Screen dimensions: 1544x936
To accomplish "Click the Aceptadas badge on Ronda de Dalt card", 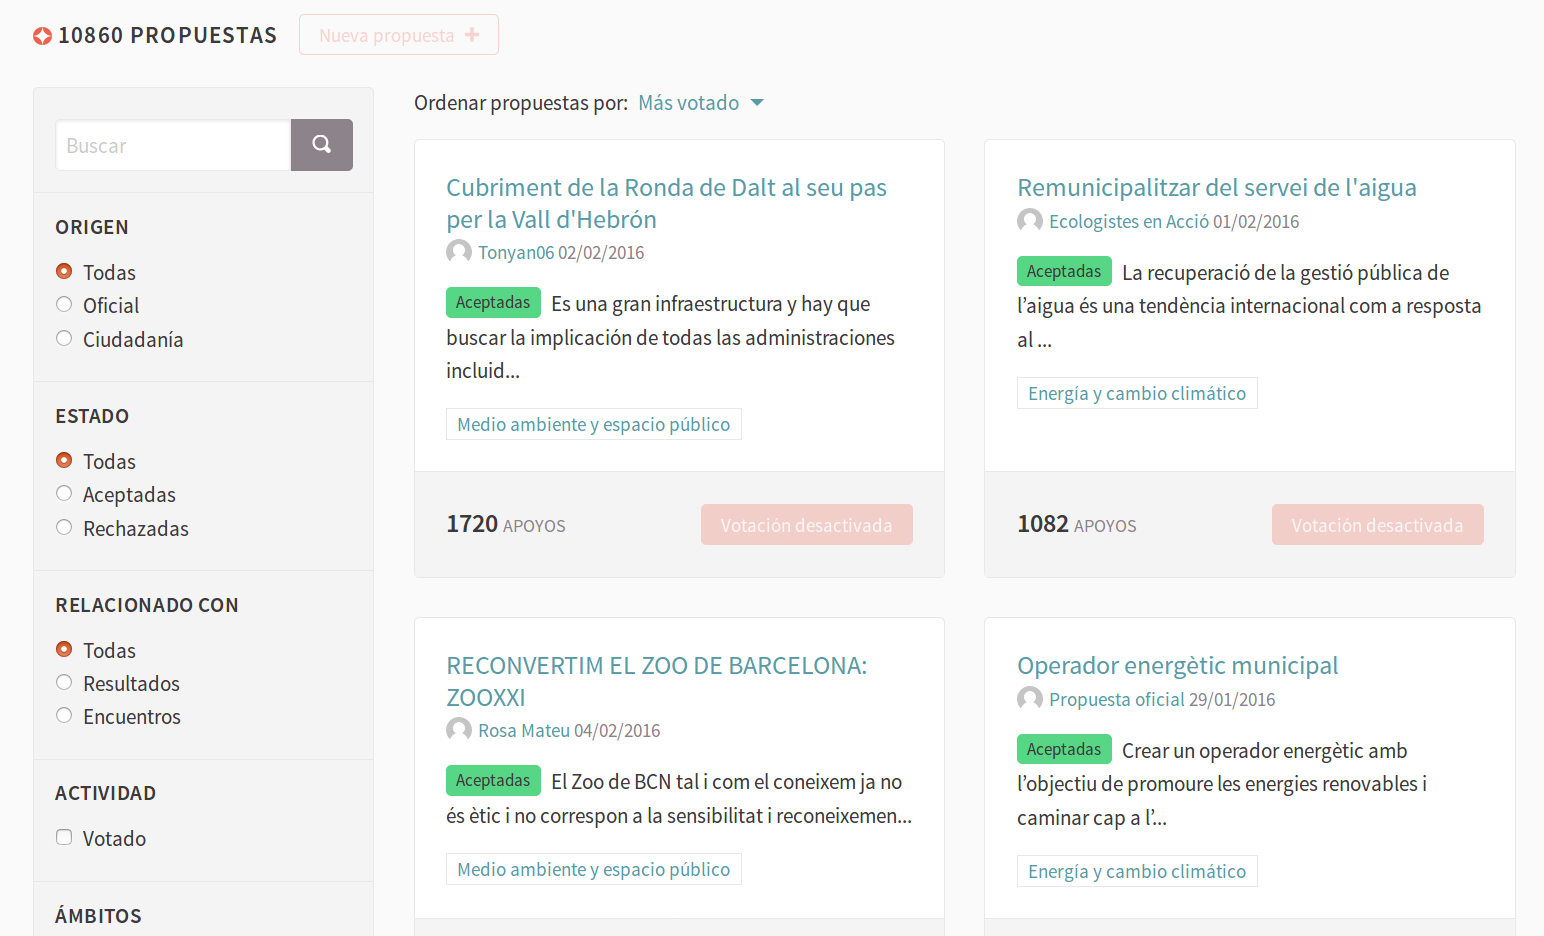I will click(493, 302).
